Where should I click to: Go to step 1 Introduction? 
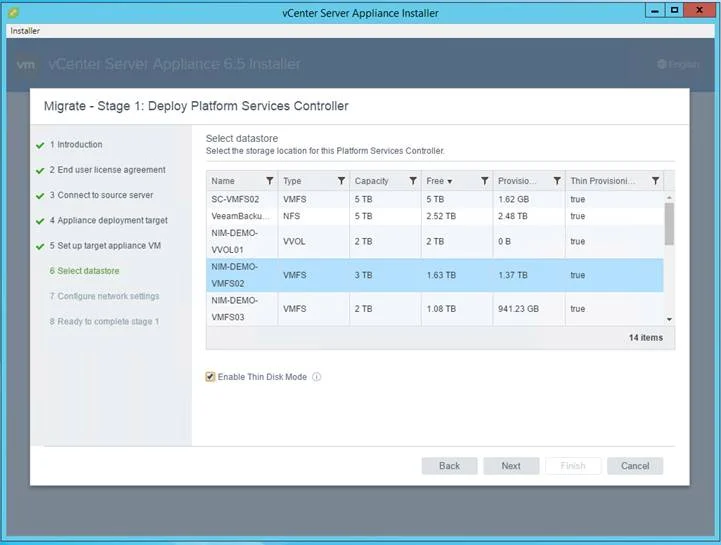click(x=76, y=144)
